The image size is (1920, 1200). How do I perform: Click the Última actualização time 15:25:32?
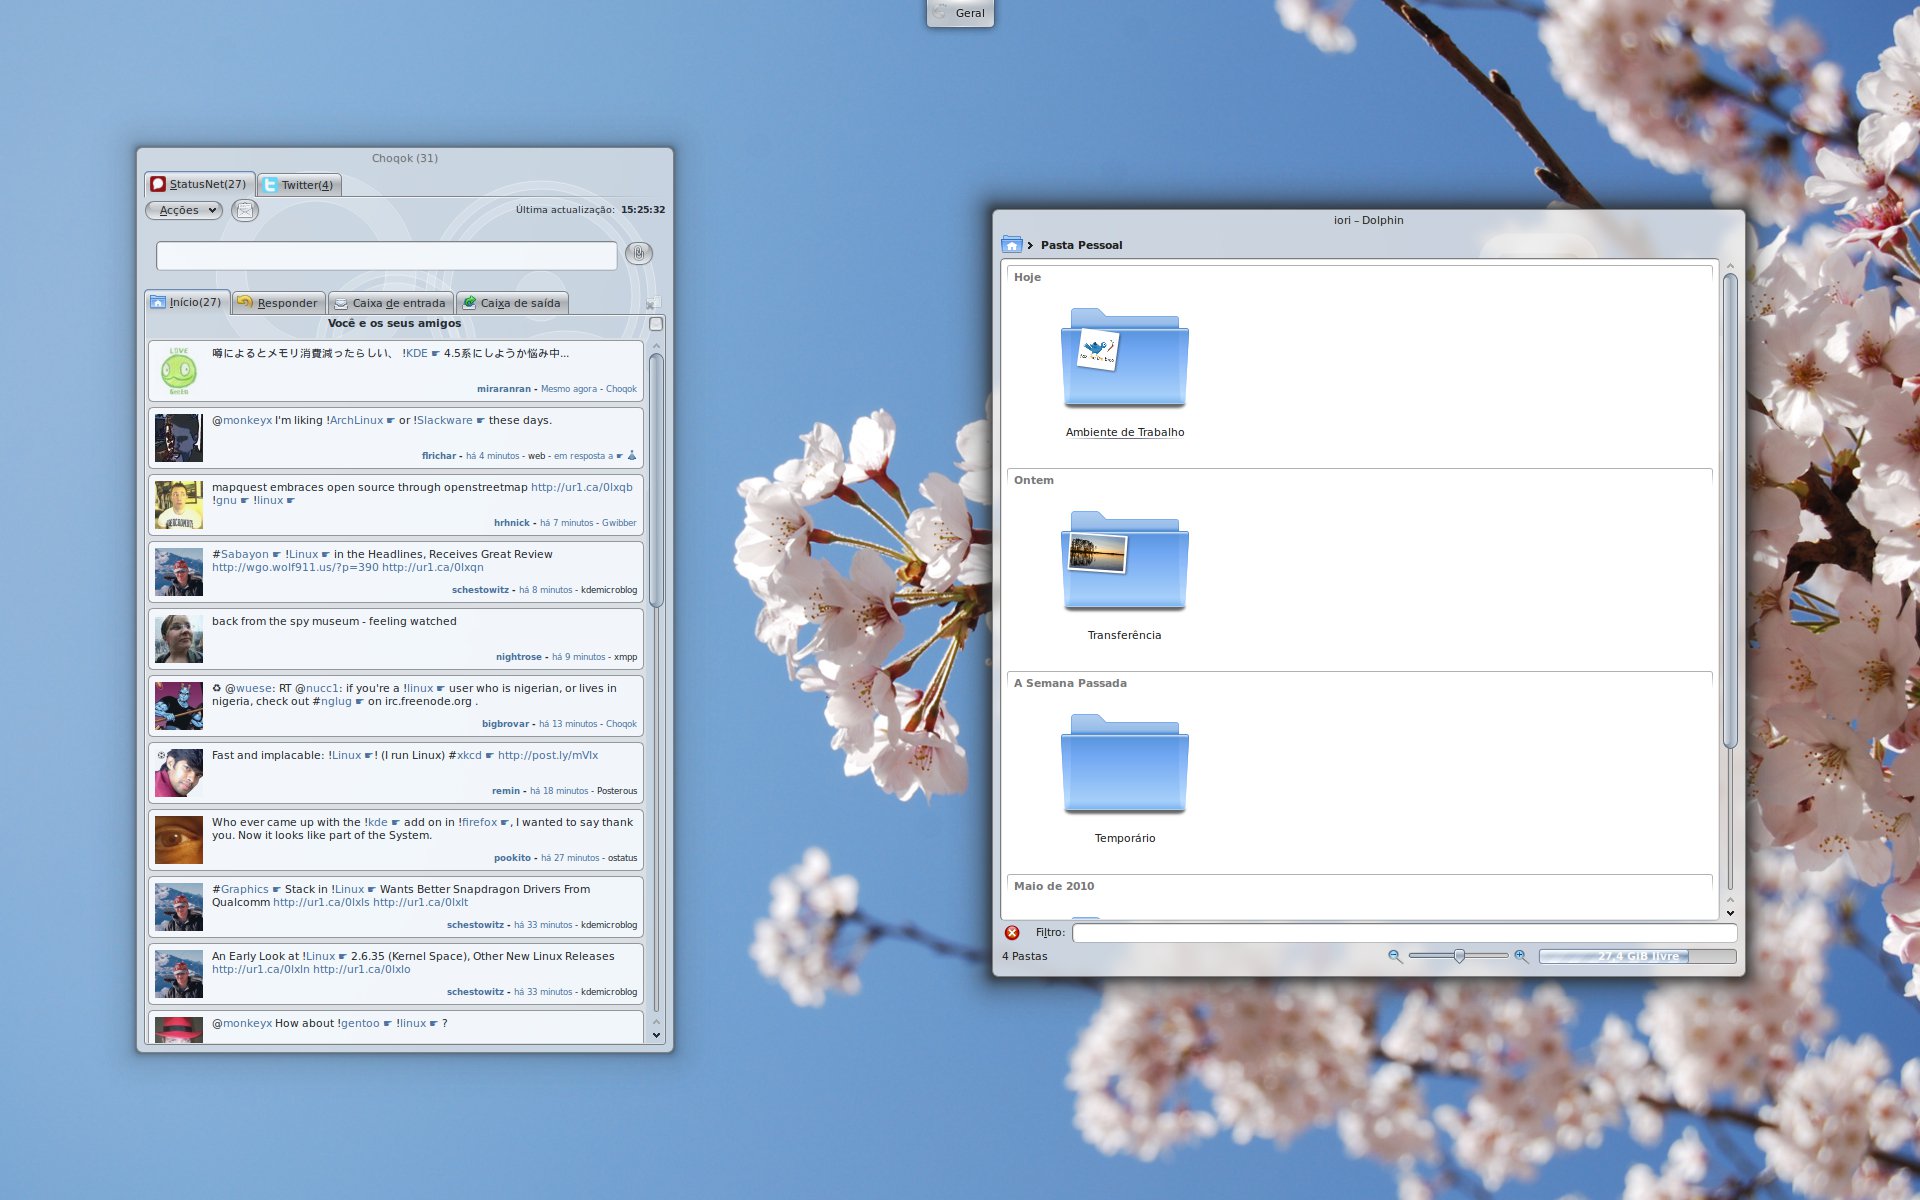click(x=643, y=210)
